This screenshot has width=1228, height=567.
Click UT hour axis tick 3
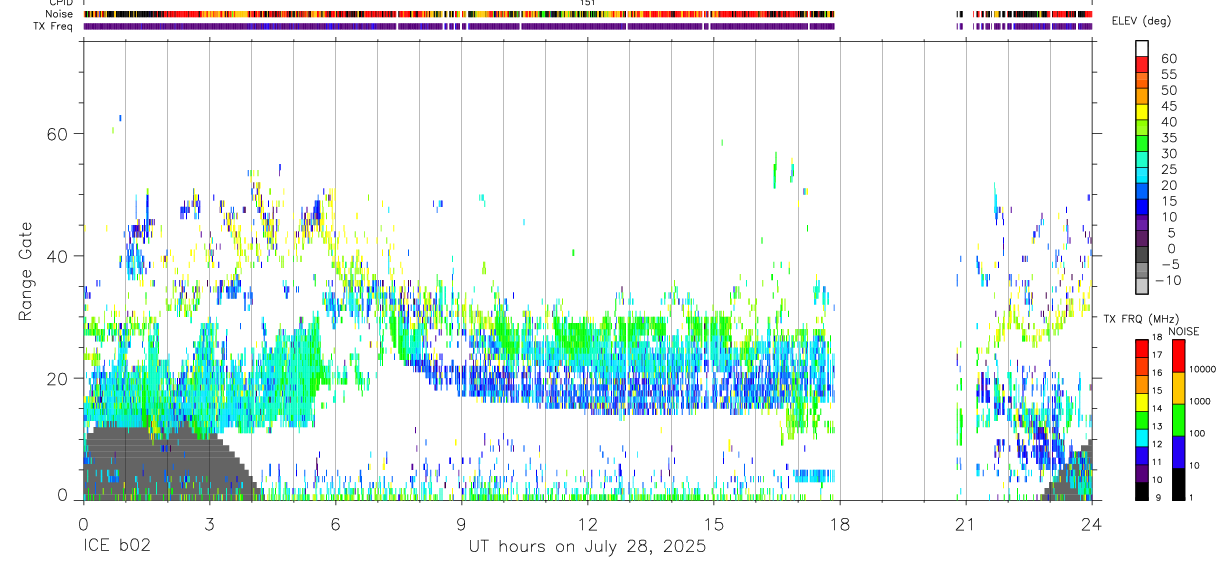(x=209, y=523)
